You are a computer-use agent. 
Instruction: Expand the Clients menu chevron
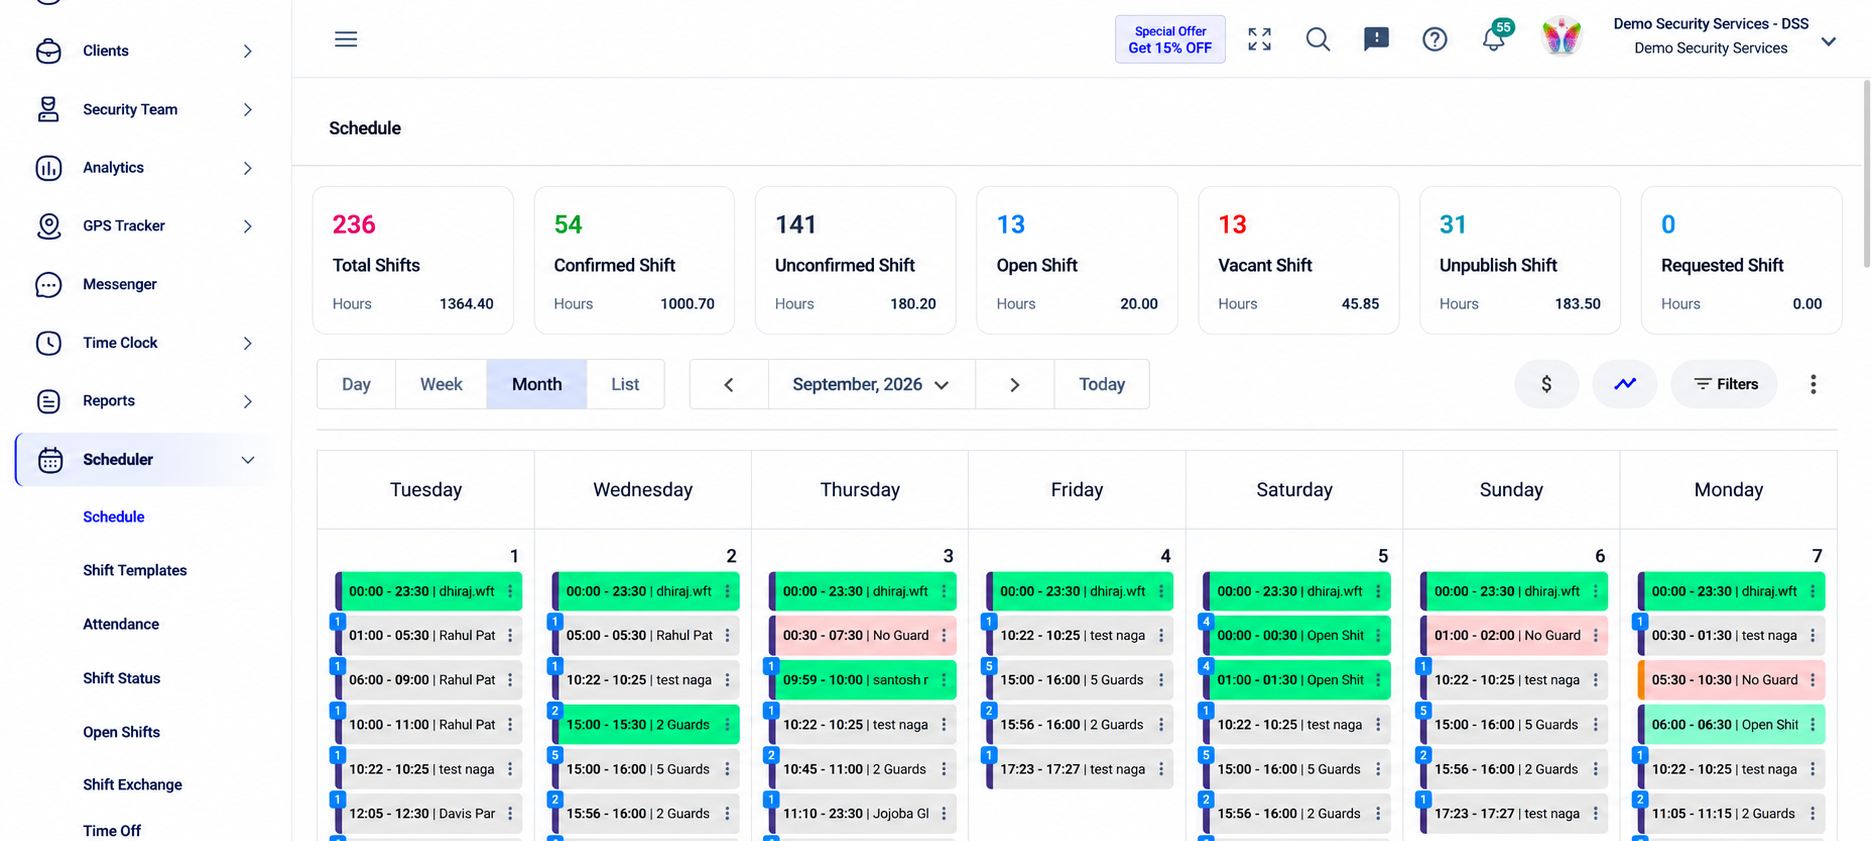click(x=247, y=51)
